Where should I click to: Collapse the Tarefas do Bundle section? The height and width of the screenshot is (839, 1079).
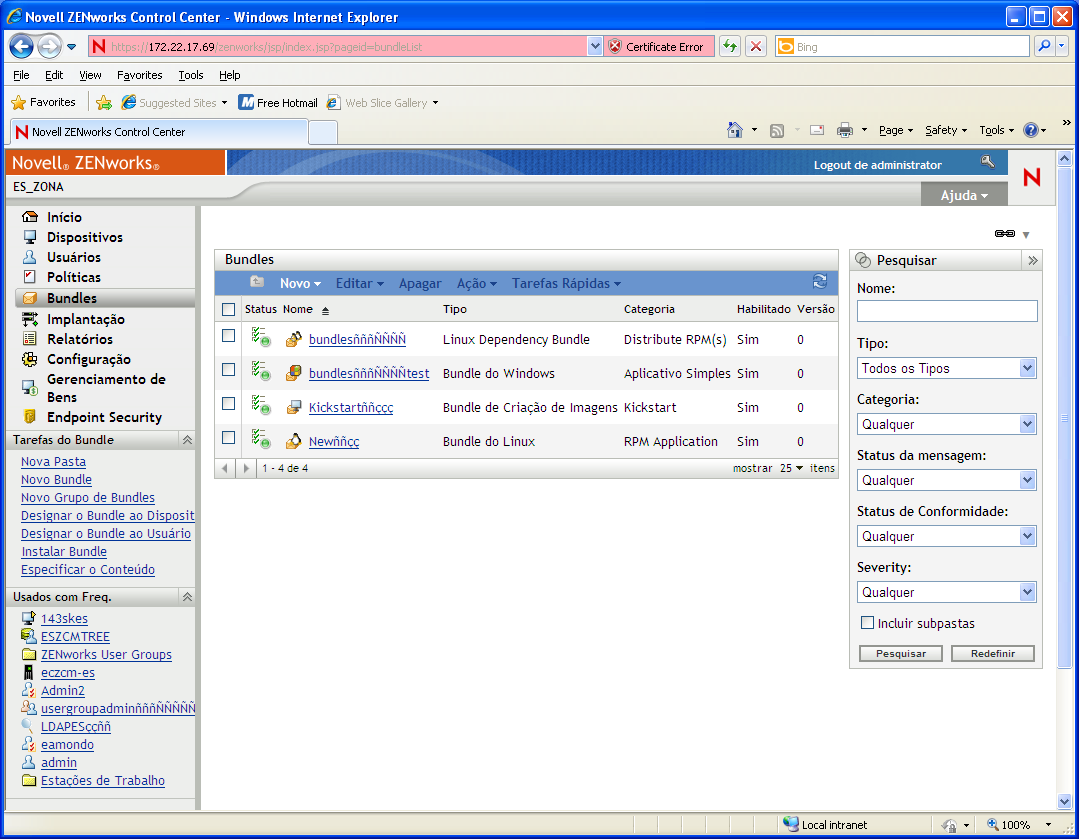[x=186, y=440]
